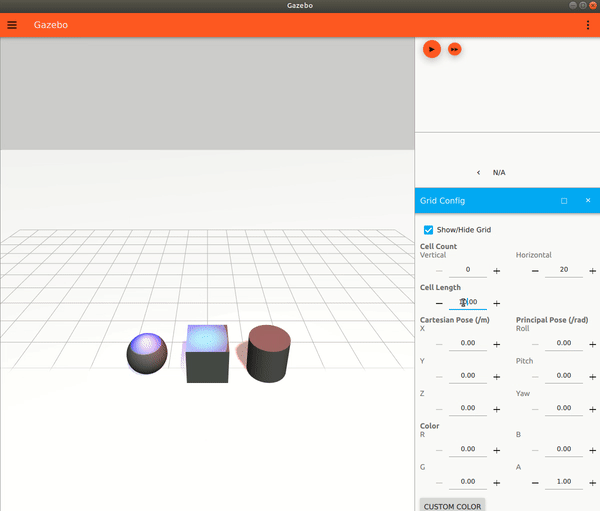Decrease alpha A value with minus
The height and width of the screenshot is (511, 600).
click(x=535, y=483)
